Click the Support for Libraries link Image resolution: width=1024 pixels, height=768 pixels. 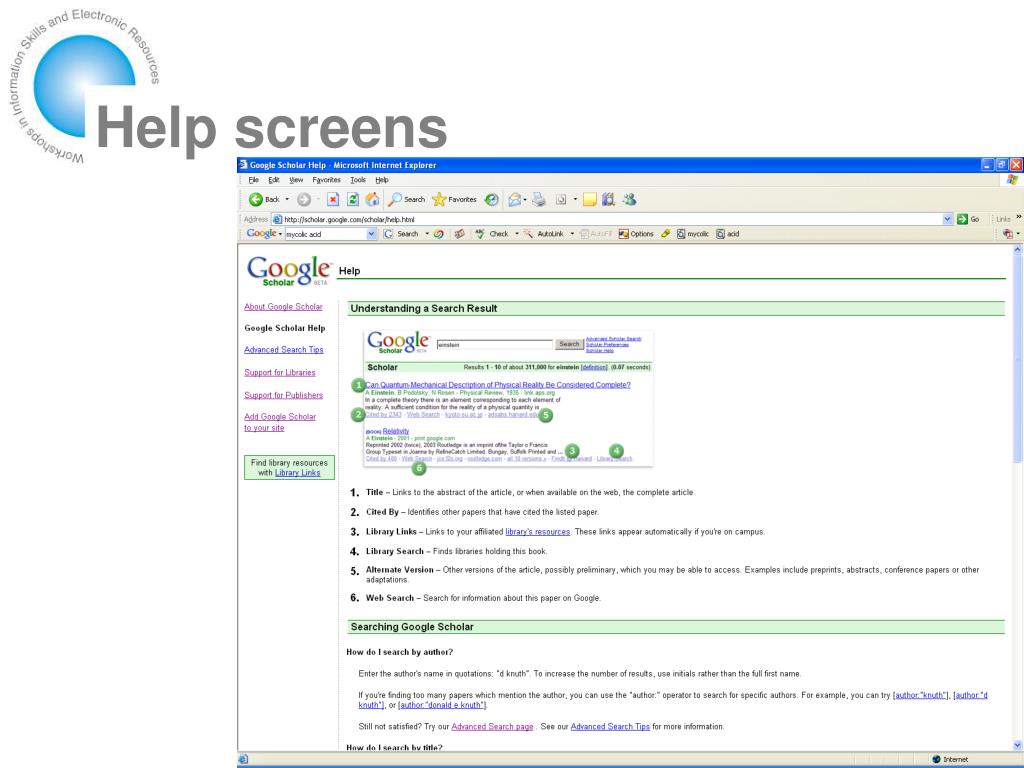[280, 372]
